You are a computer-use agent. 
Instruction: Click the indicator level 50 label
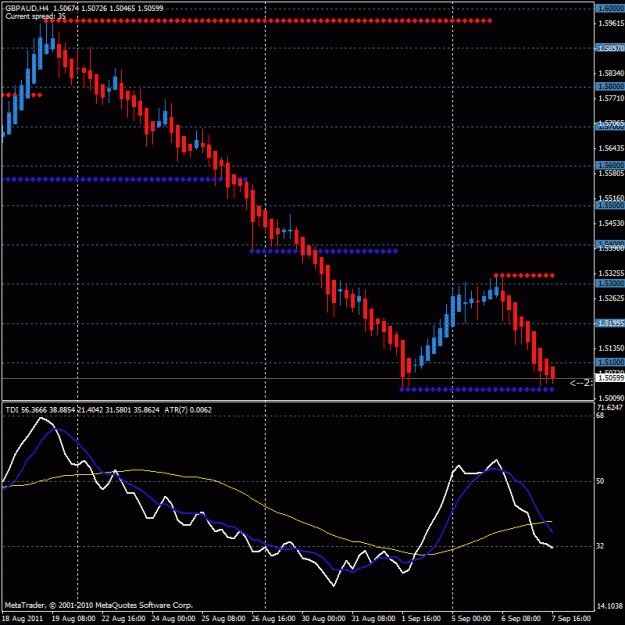600,481
